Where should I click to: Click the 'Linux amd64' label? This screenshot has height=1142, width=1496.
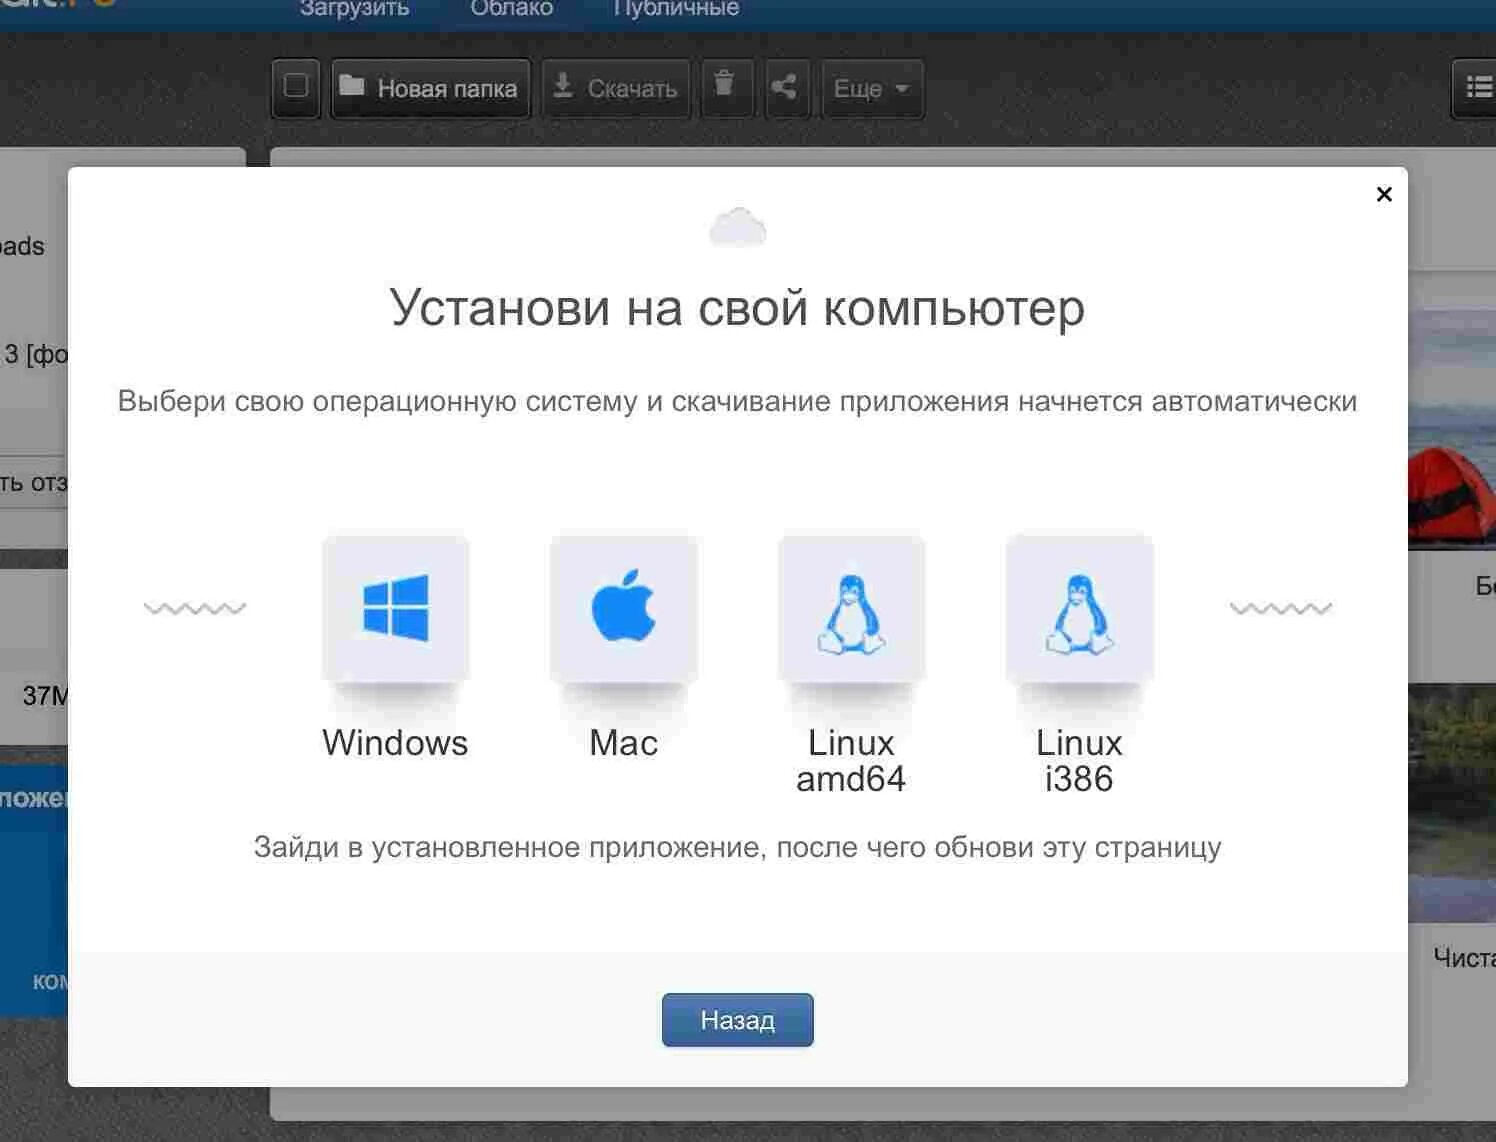pos(851,761)
